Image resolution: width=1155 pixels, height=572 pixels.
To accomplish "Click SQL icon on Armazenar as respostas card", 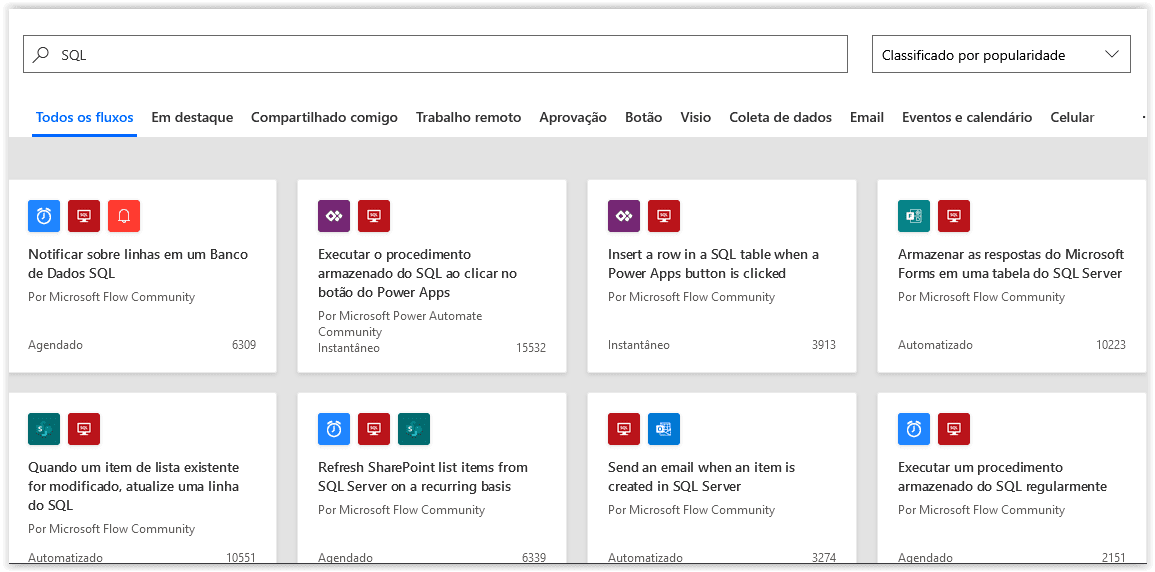I will click(x=954, y=216).
